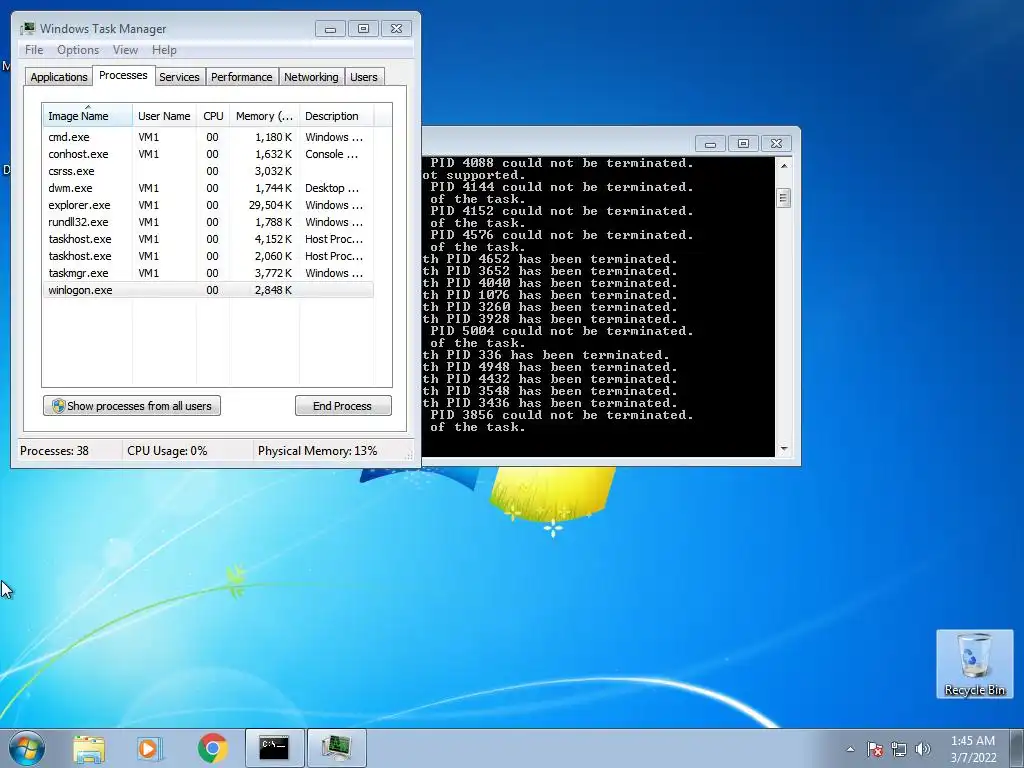
Task: Launch Windows Media Player from taskbar
Action: coord(150,748)
